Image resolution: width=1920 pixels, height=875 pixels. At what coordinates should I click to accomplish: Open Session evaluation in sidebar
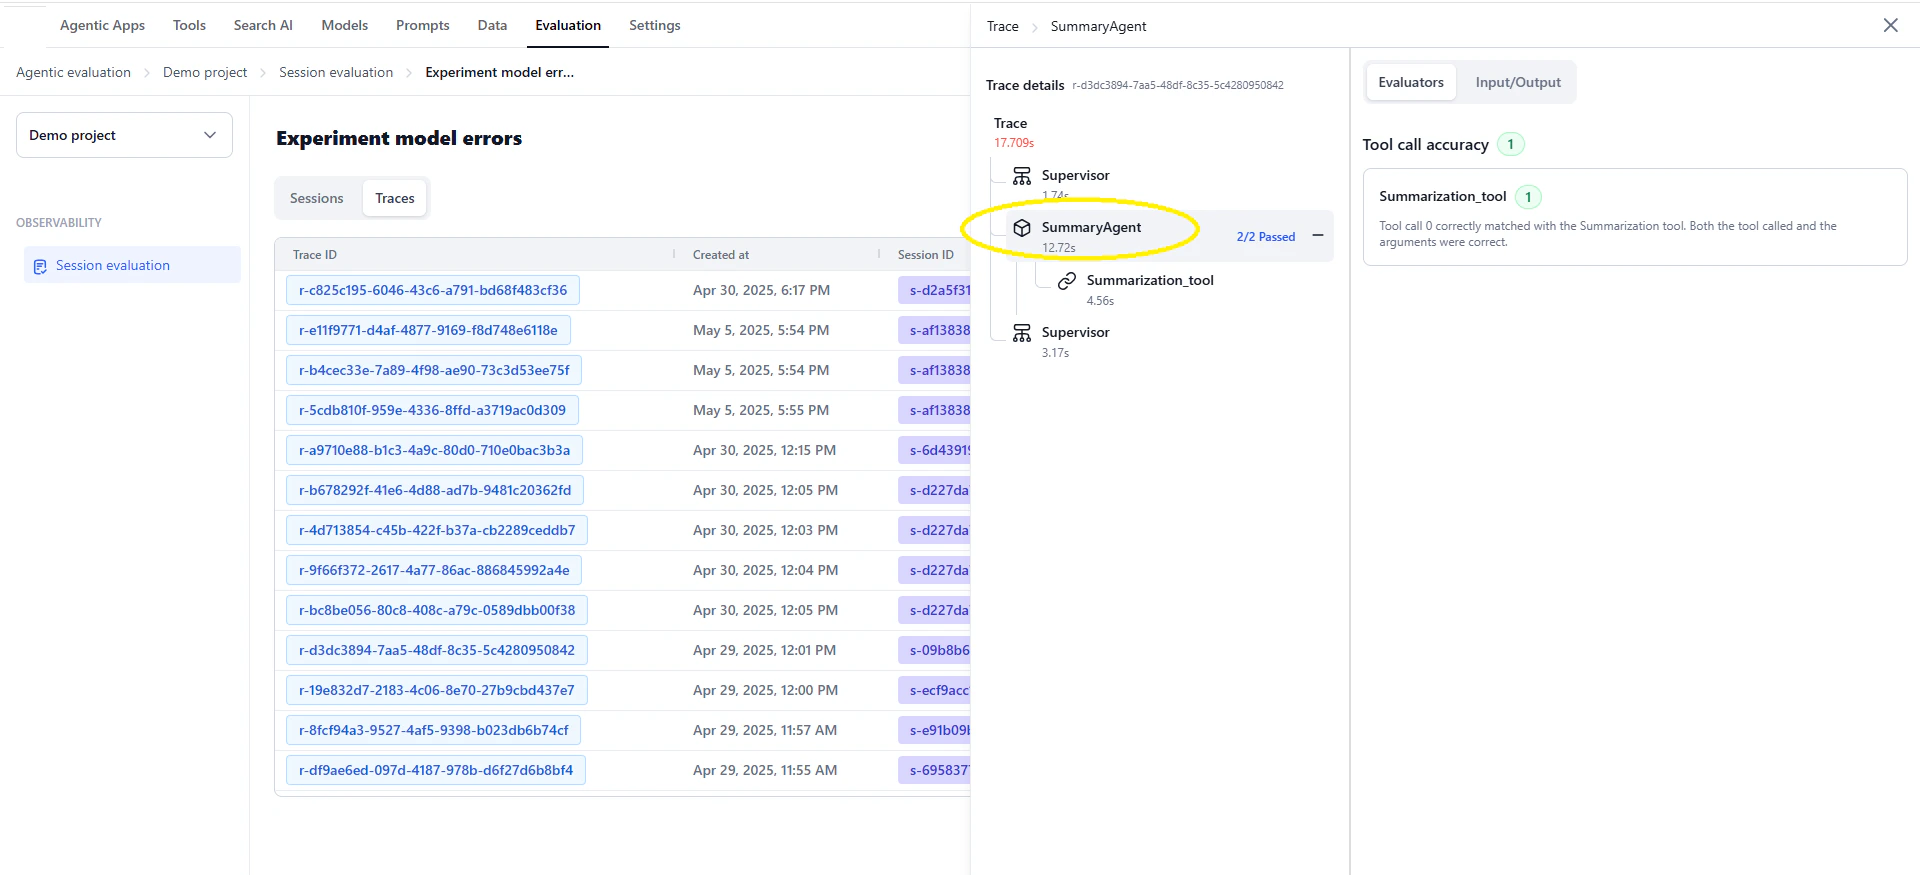[132, 265]
